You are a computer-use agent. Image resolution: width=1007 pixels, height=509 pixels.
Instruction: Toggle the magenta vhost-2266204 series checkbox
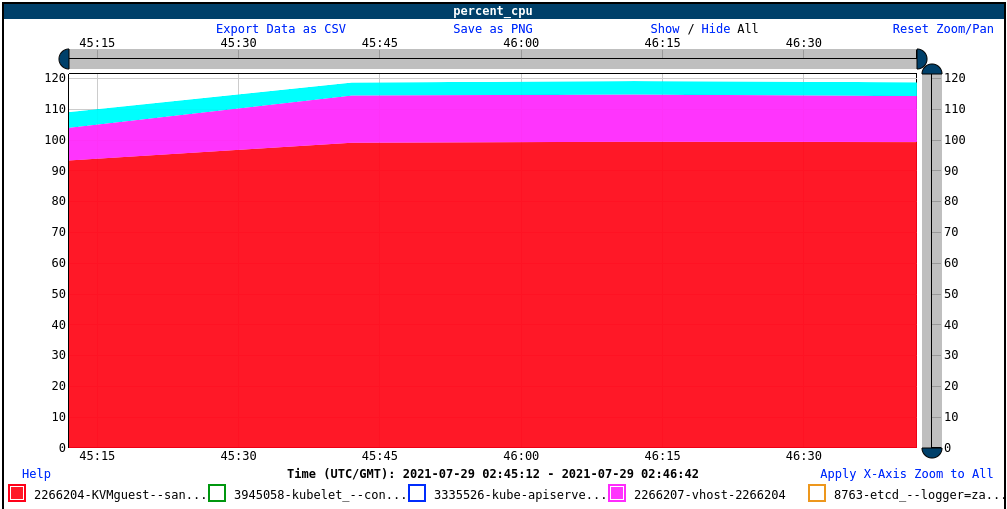(617, 493)
